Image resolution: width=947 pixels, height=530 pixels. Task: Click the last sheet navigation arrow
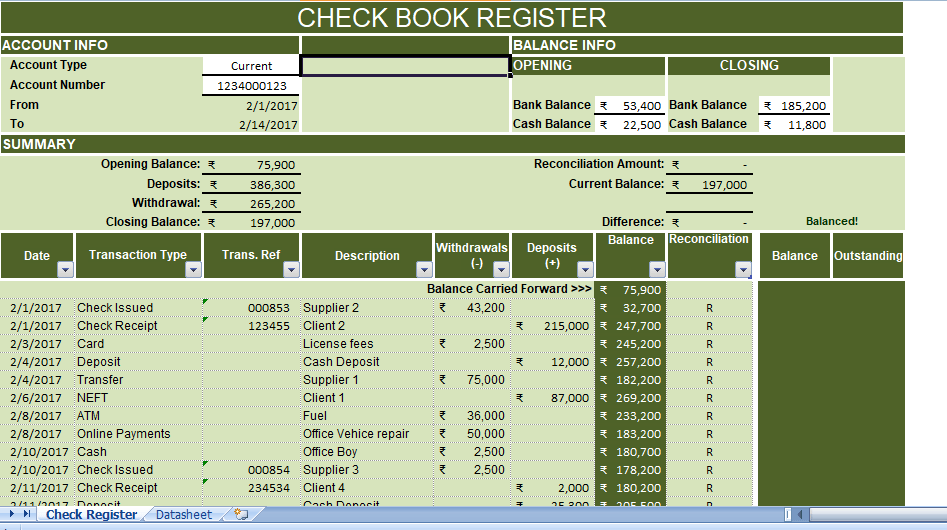(x=27, y=514)
